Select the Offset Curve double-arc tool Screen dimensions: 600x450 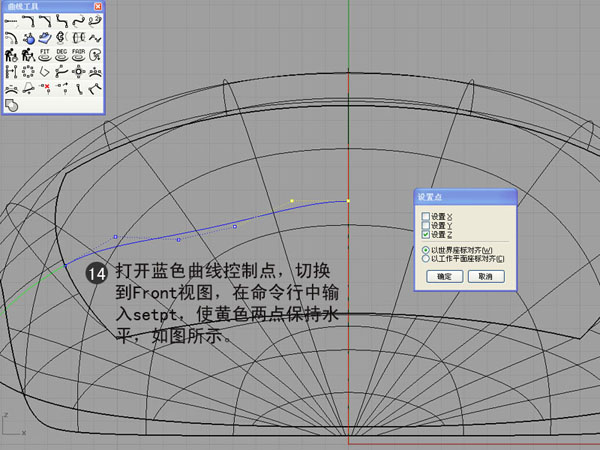11,38
